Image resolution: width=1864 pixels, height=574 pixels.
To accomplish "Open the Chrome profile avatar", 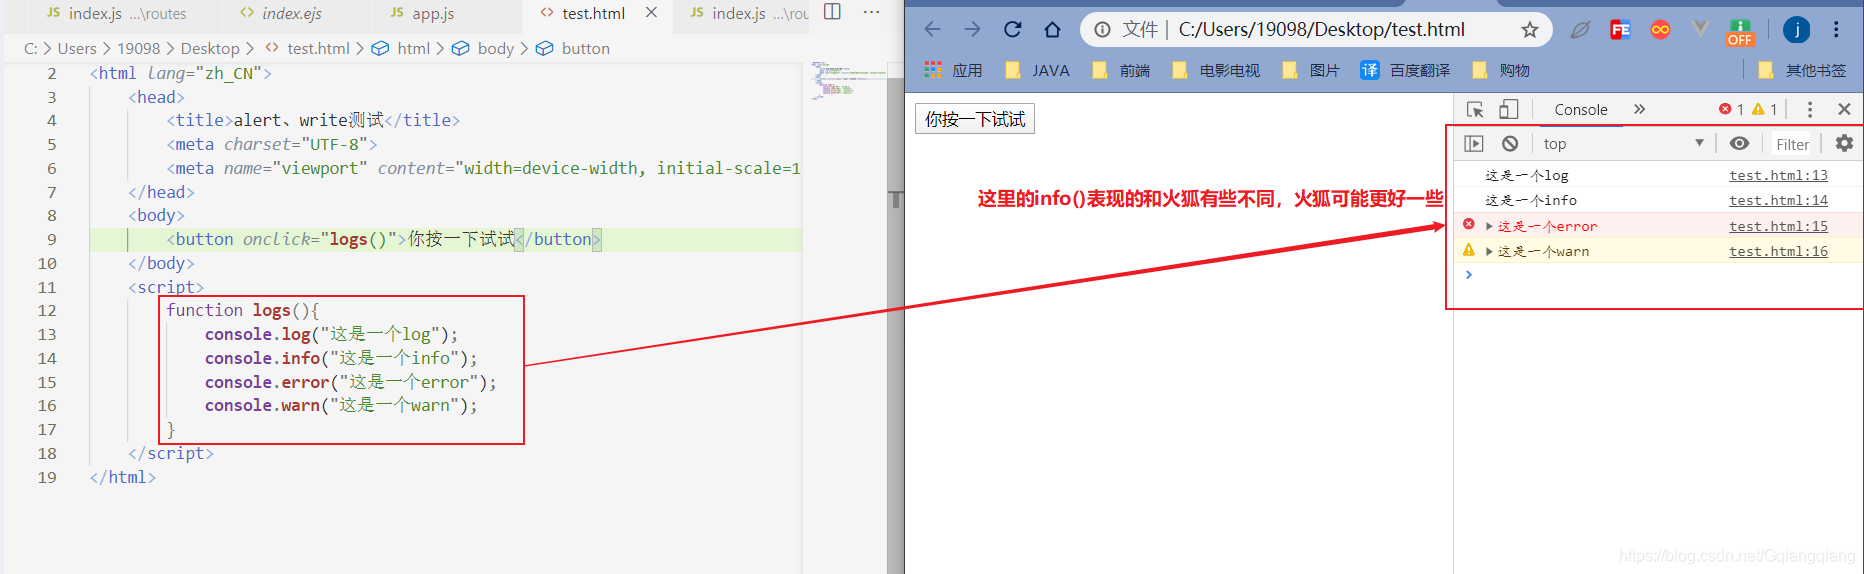I will tap(1796, 30).
